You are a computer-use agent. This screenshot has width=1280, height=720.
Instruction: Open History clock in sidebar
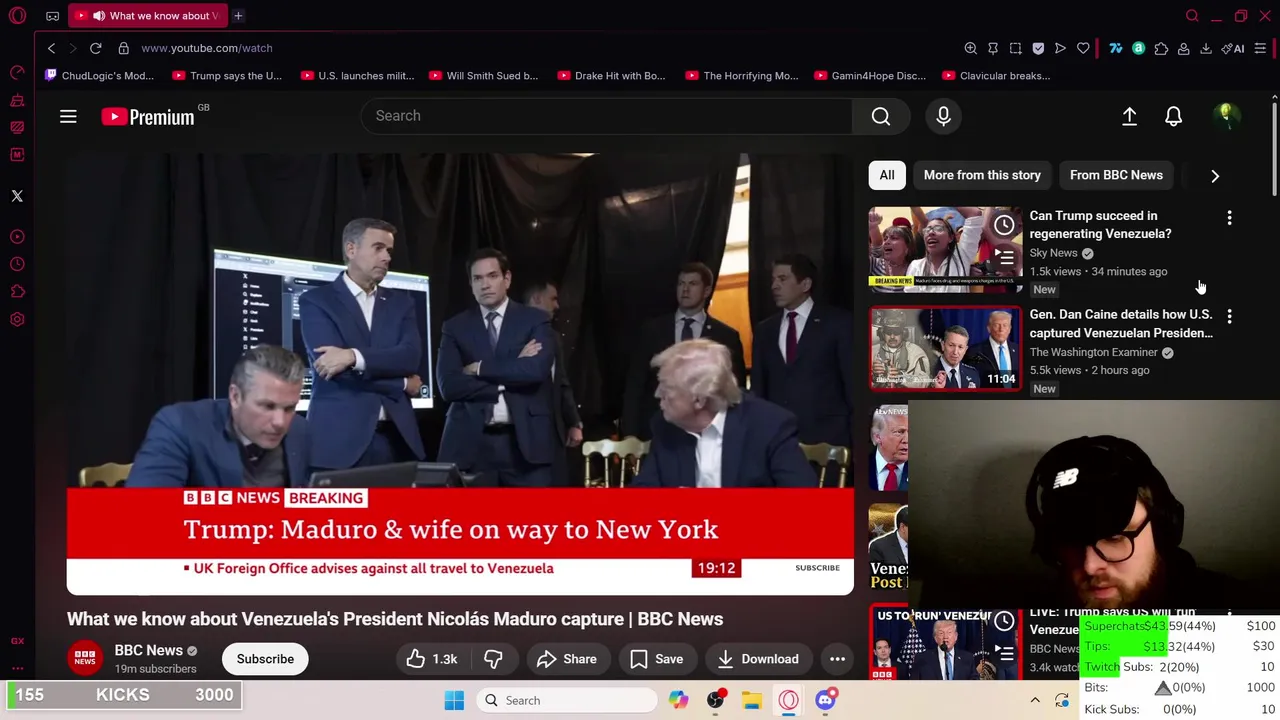17,264
